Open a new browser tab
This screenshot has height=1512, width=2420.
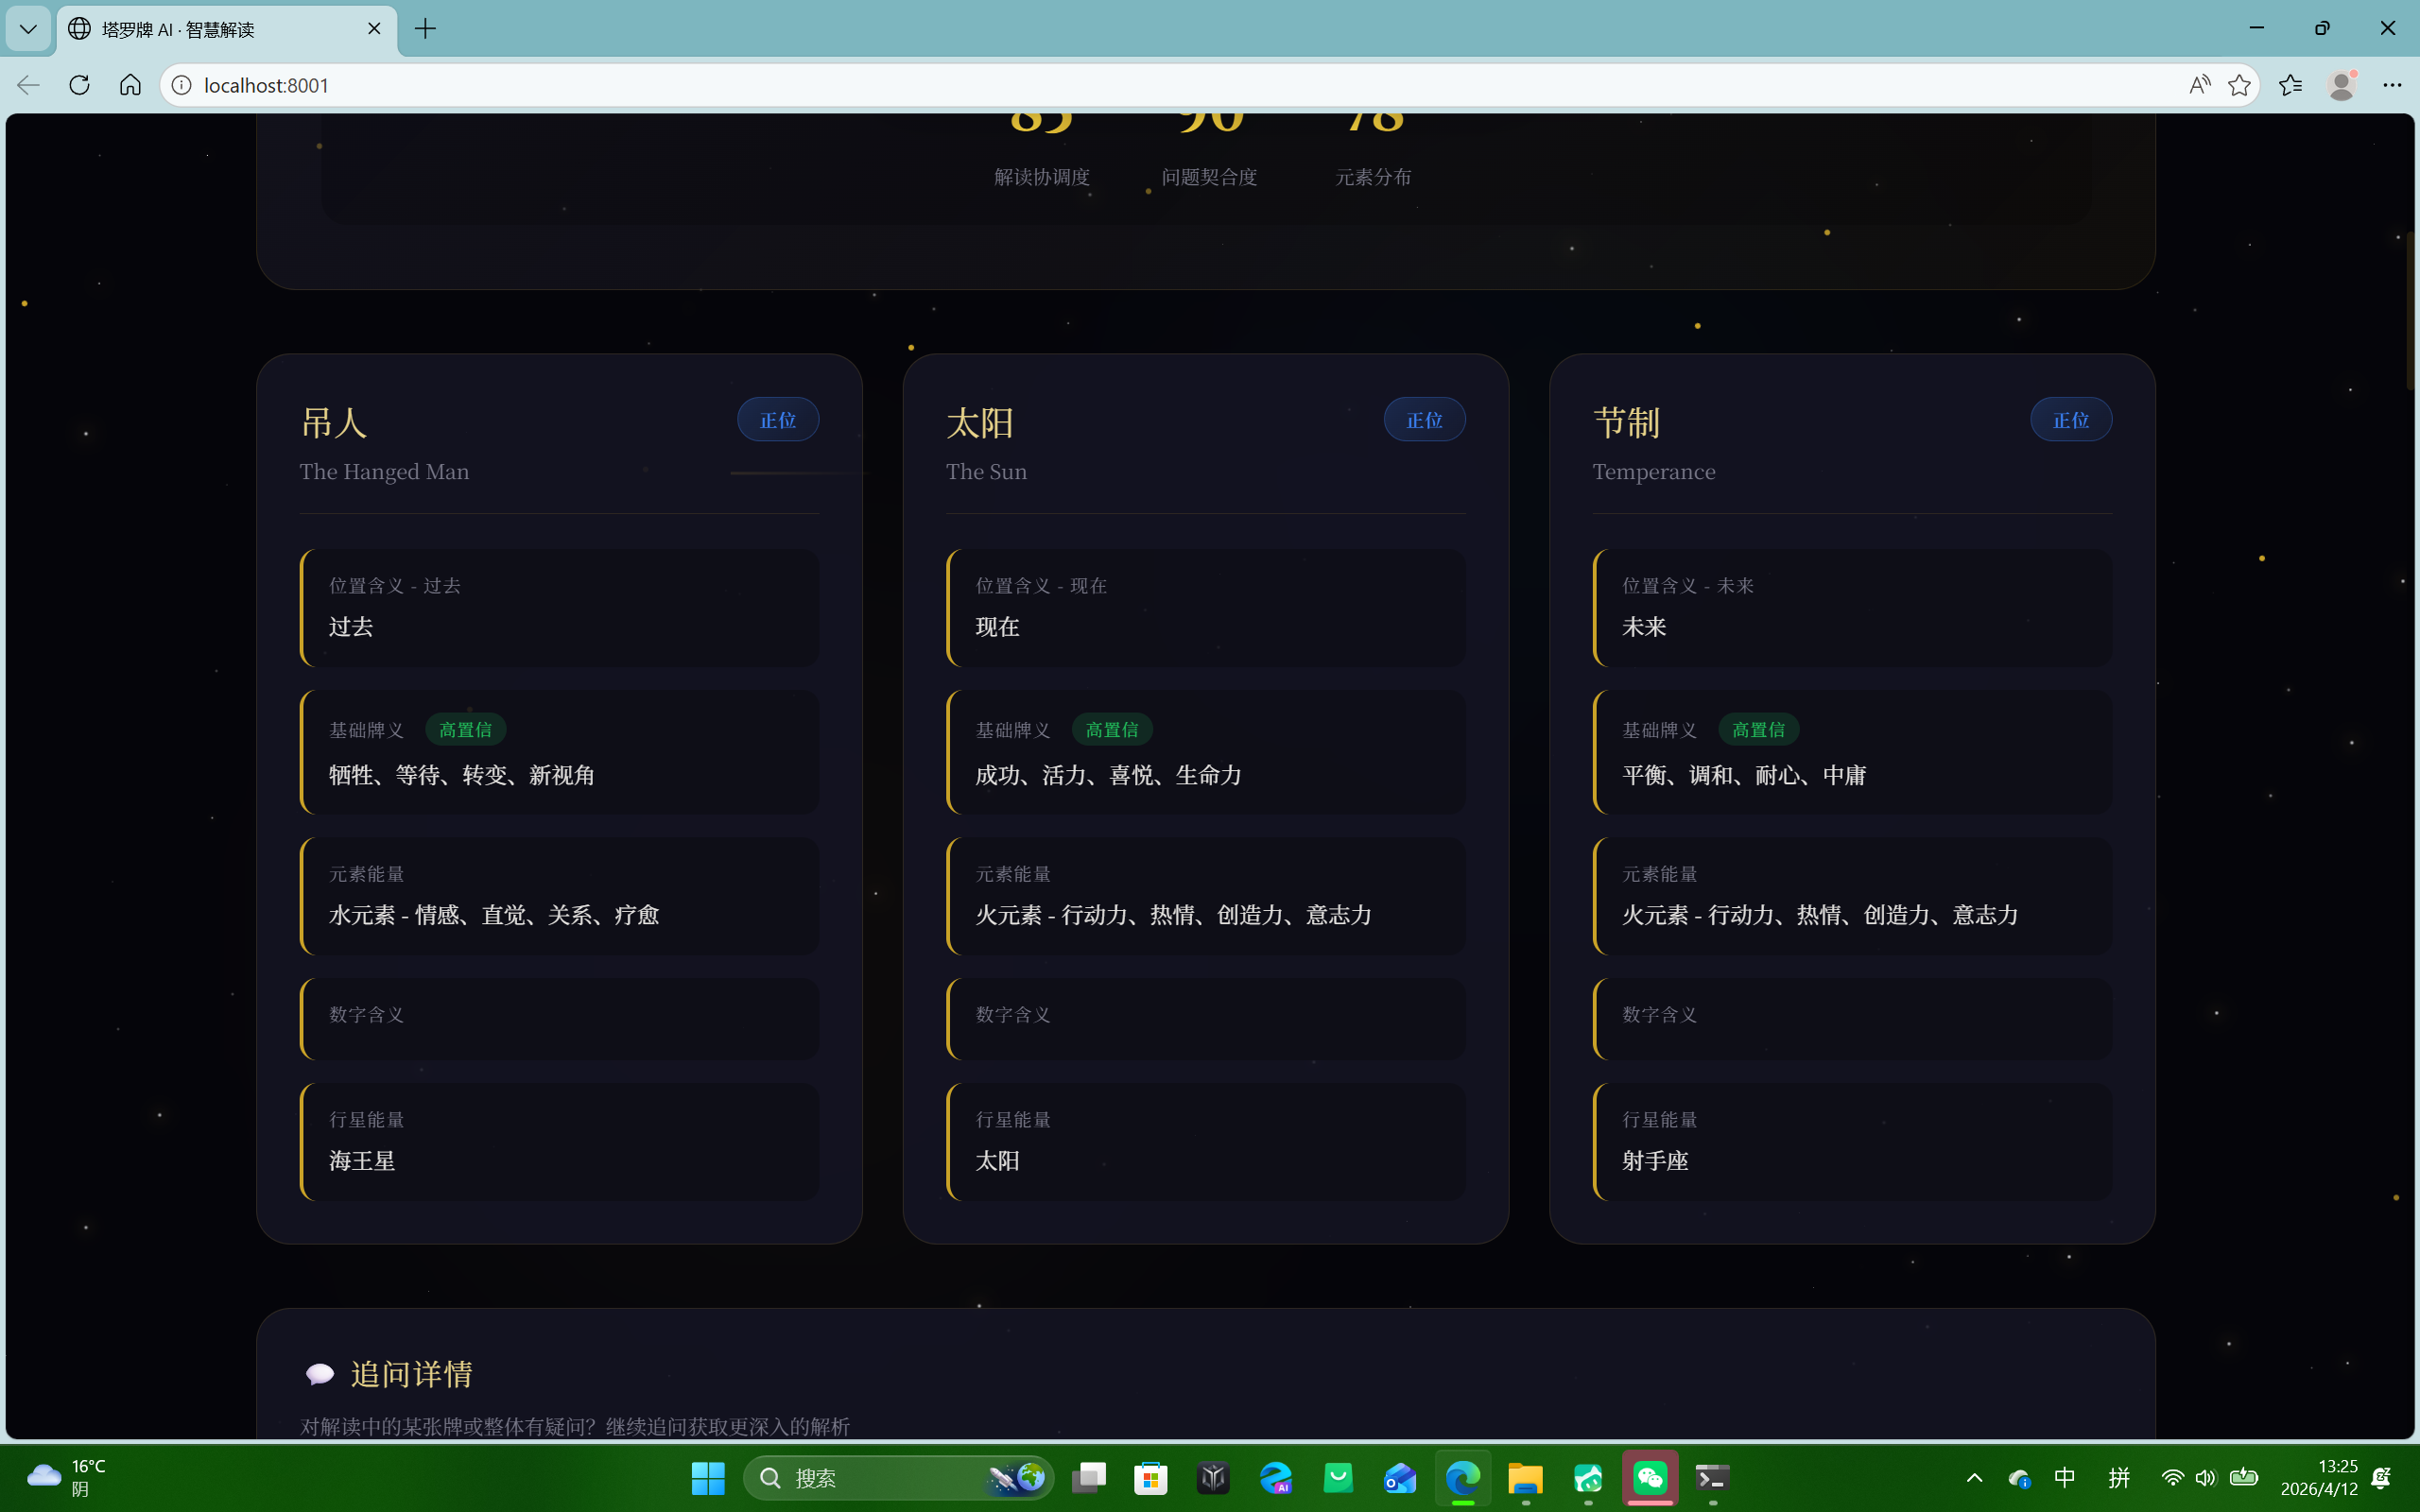(425, 29)
